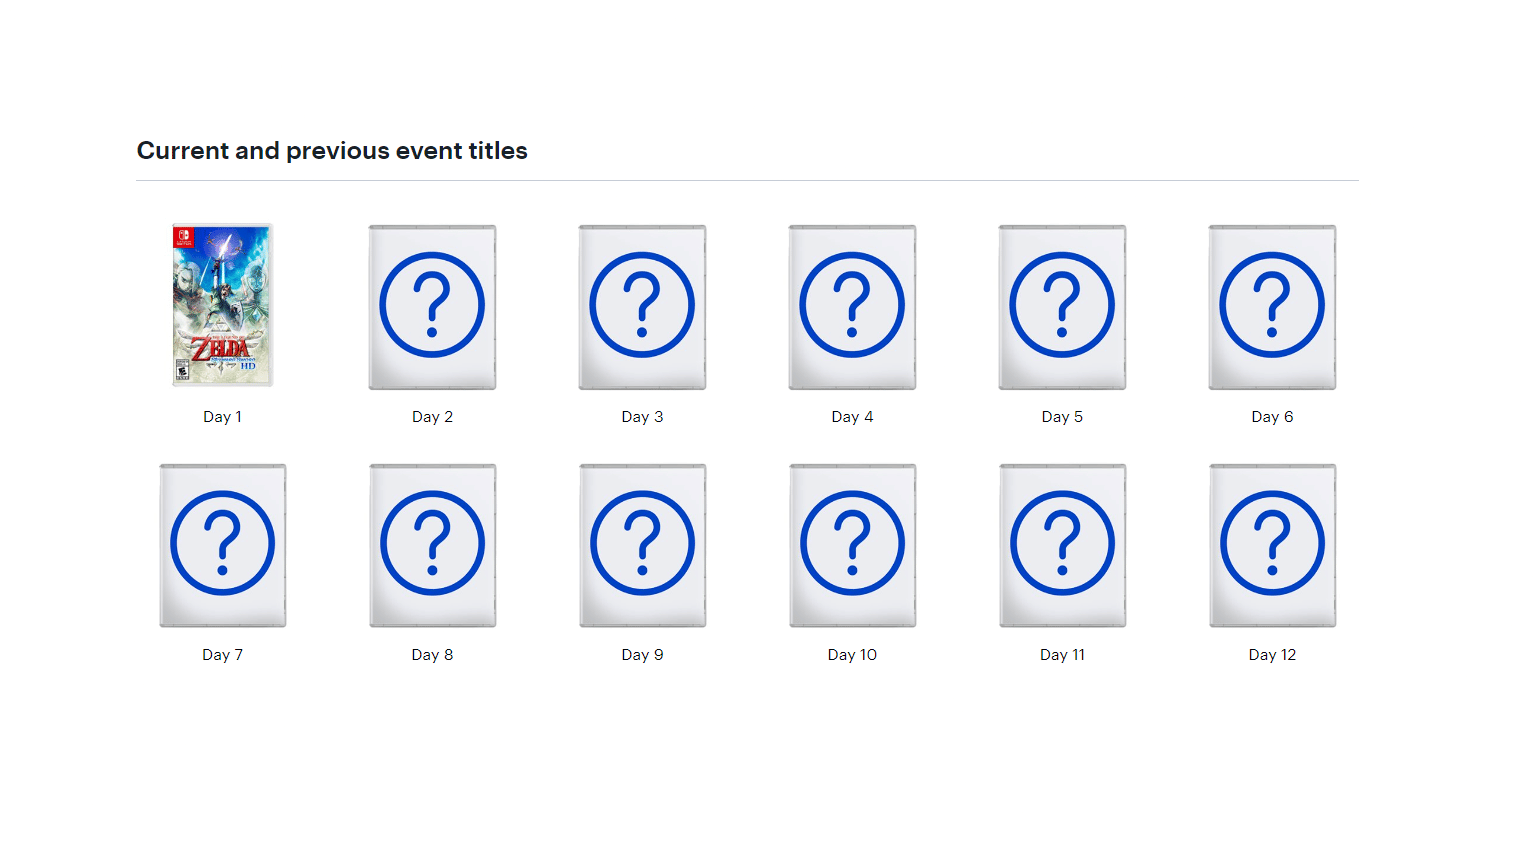Click the Day 7 text label
The width and height of the screenshot is (1536, 864).
[222, 655]
